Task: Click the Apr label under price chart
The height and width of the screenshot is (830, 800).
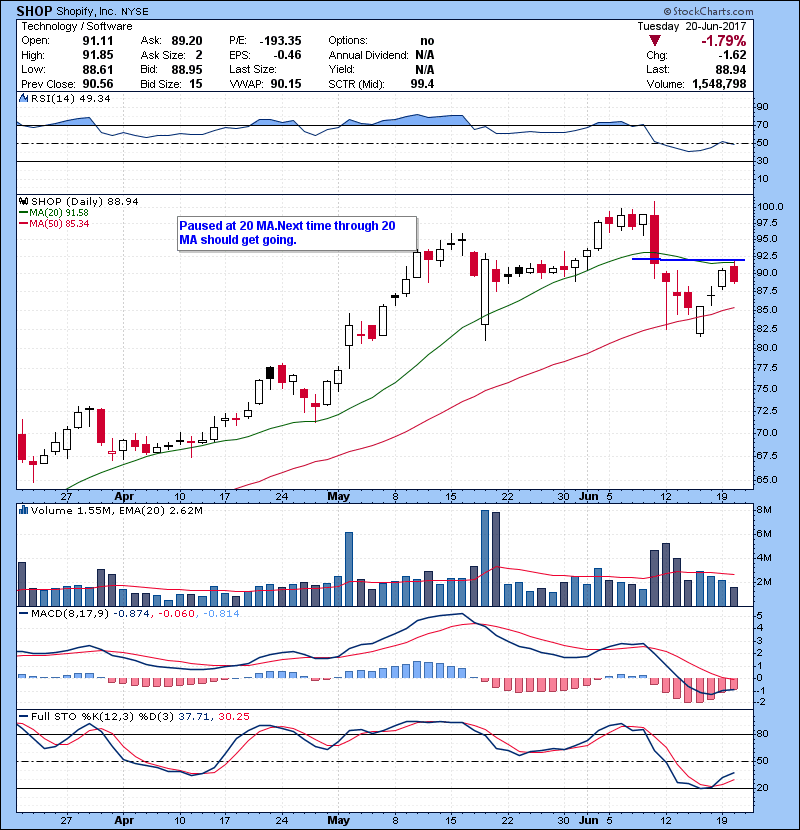Action: pyautogui.click(x=124, y=497)
